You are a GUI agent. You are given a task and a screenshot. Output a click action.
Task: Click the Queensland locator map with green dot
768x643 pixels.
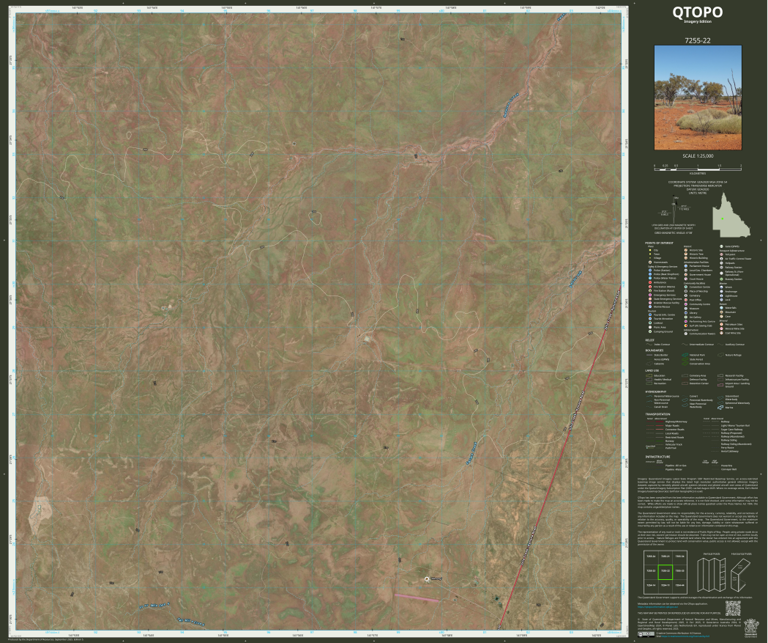click(731, 215)
